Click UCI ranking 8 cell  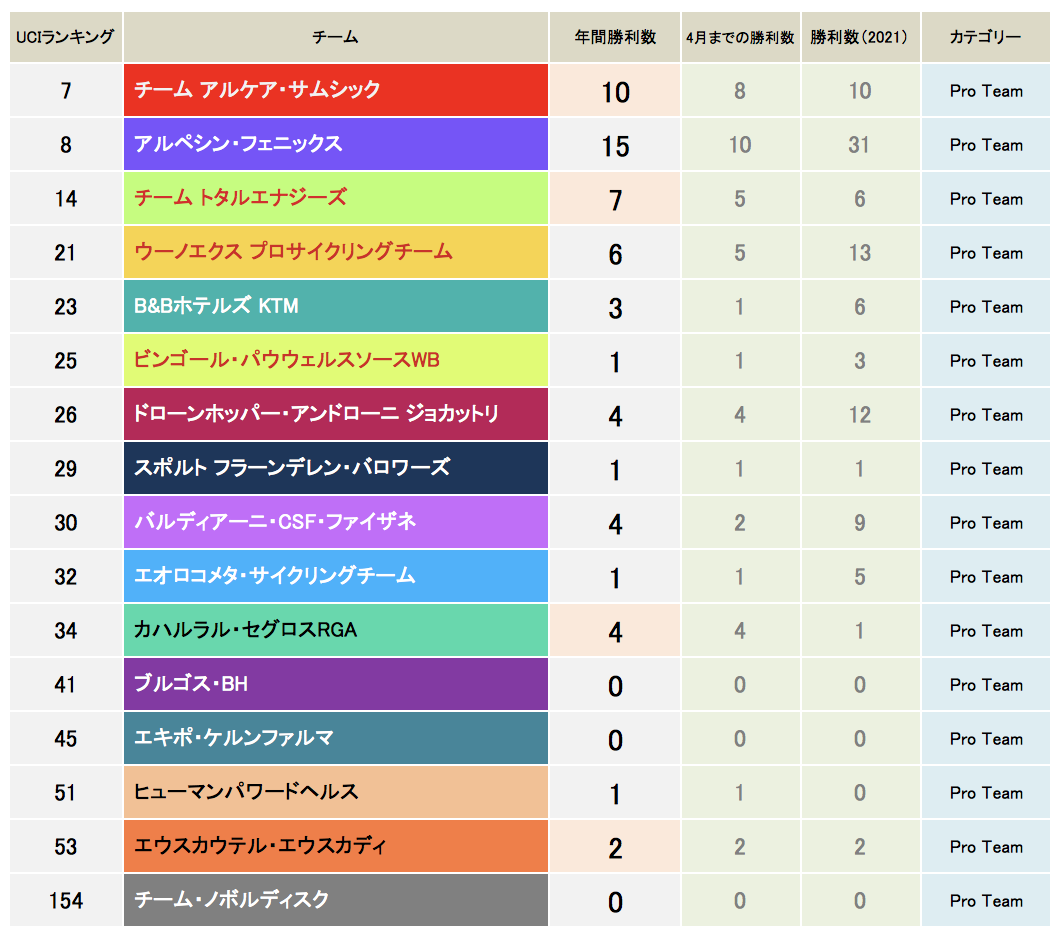[65, 144]
